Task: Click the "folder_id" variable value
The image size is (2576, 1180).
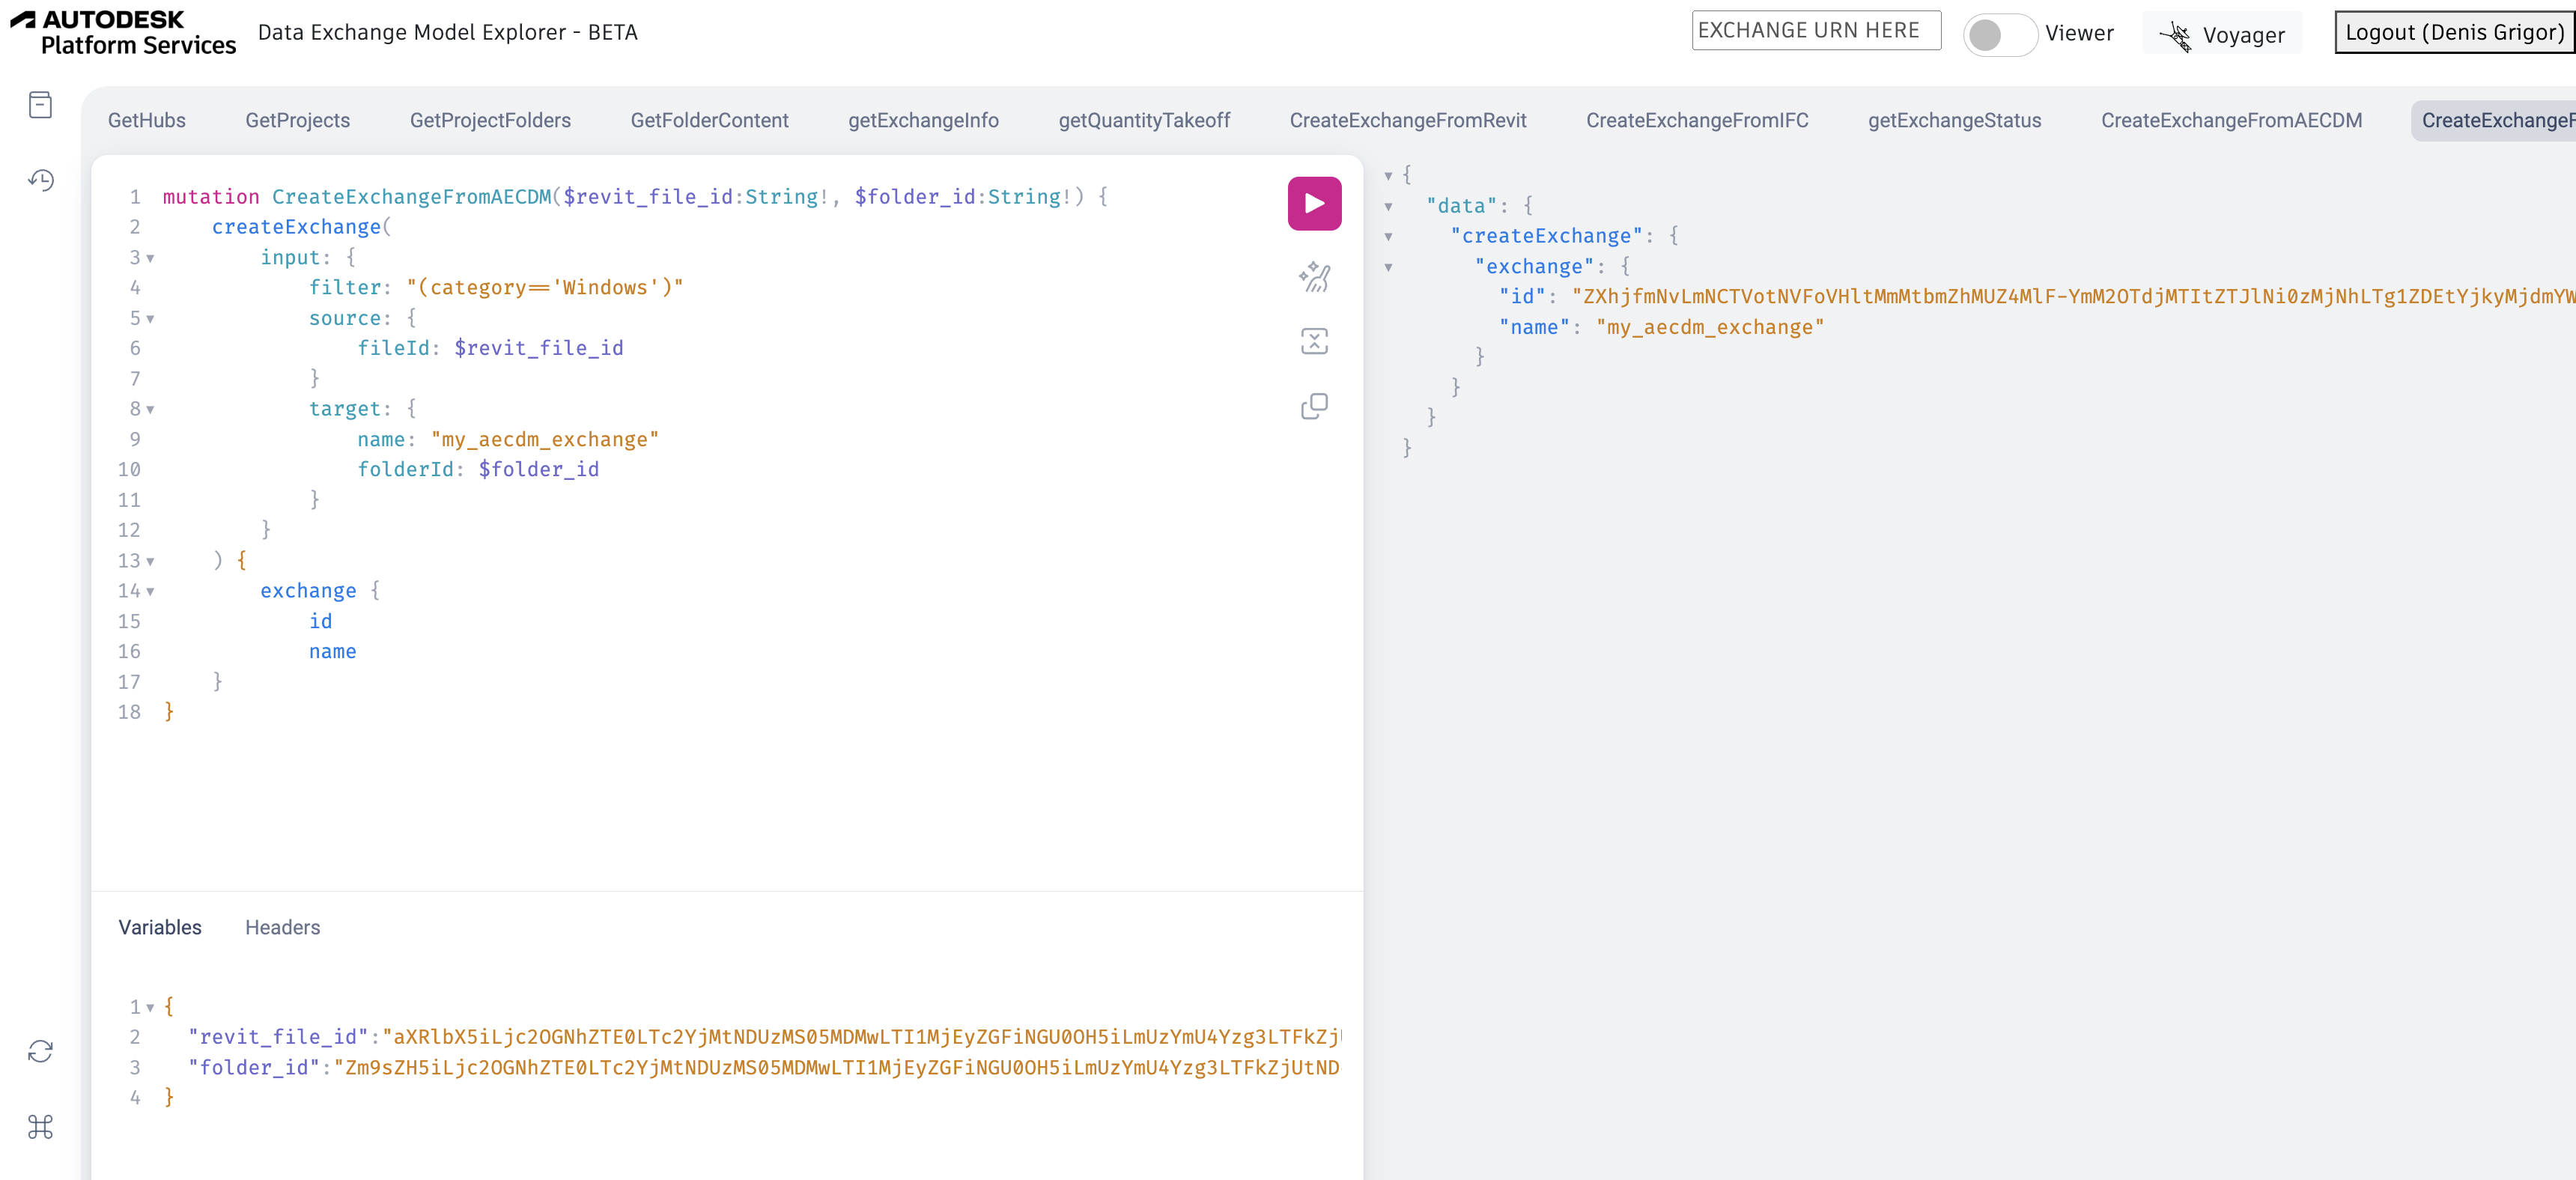Action: [x=837, y=1068]
